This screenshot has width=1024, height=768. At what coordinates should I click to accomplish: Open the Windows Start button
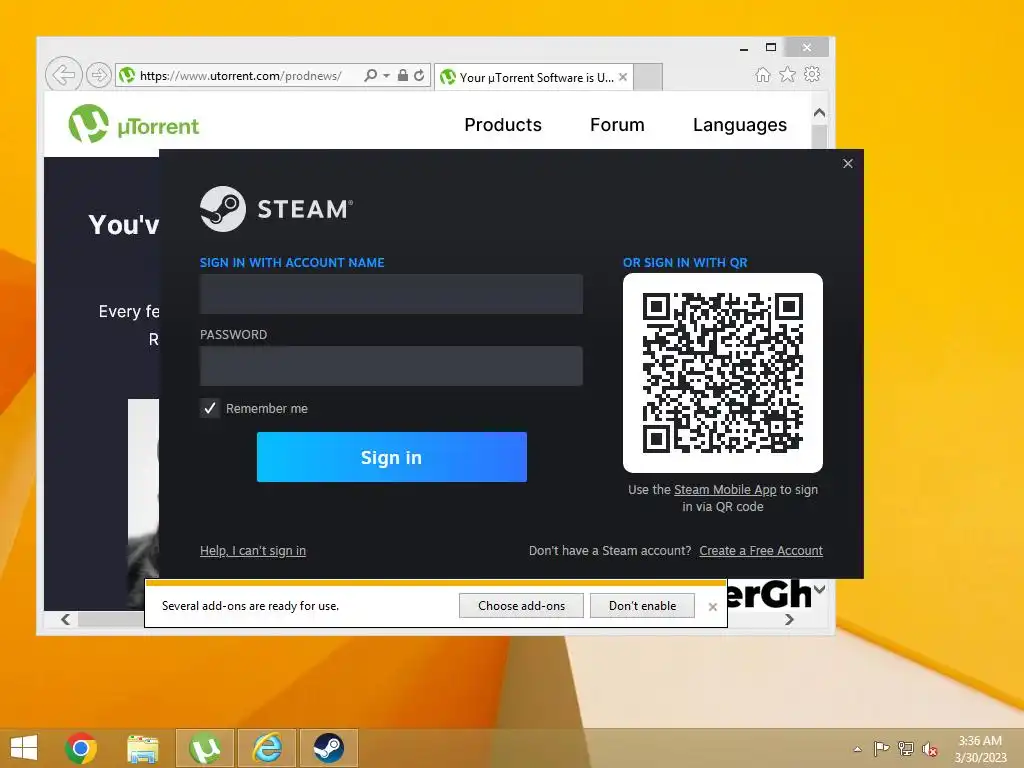coord(24,748)
